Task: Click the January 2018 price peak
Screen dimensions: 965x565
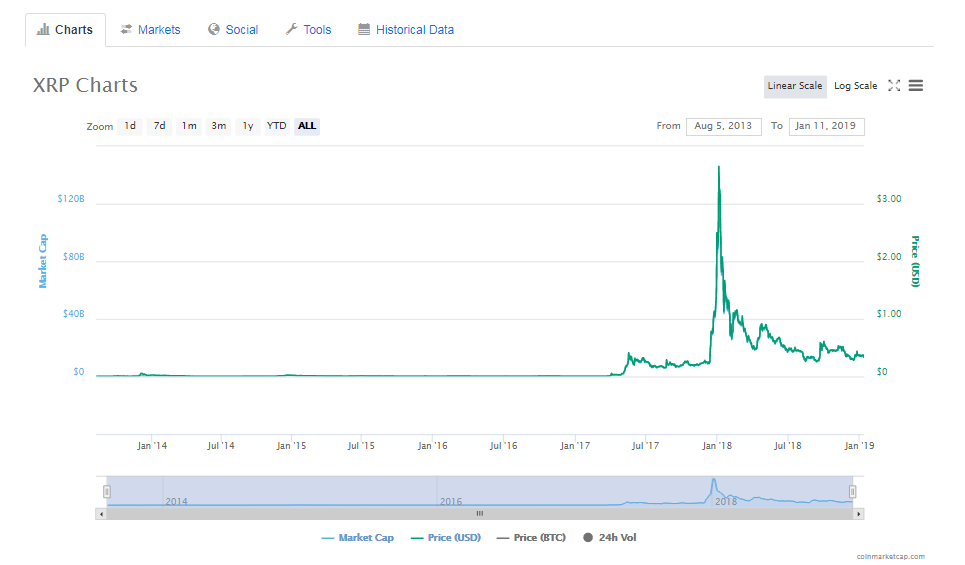Action: [x=719, y=167]
